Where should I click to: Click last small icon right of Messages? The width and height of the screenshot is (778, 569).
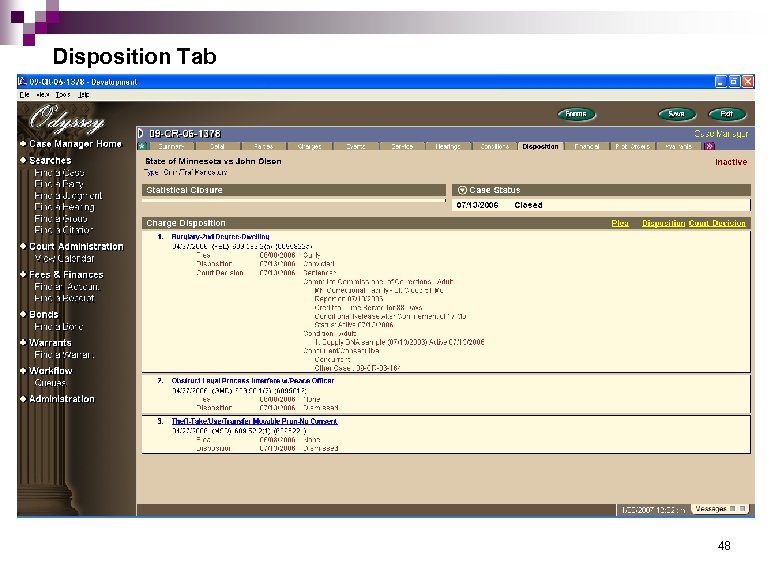pos(743,508)
